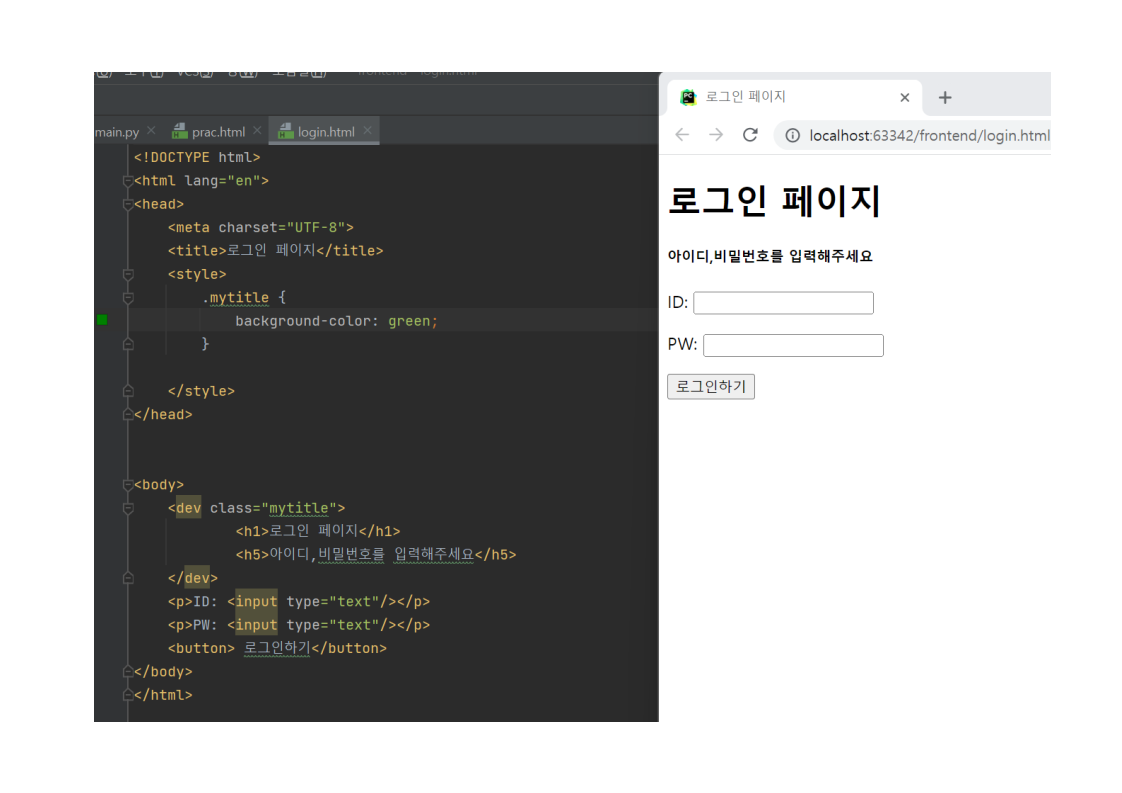
Task: Click the <h5> code line in the editor
Action: (376, 555)
